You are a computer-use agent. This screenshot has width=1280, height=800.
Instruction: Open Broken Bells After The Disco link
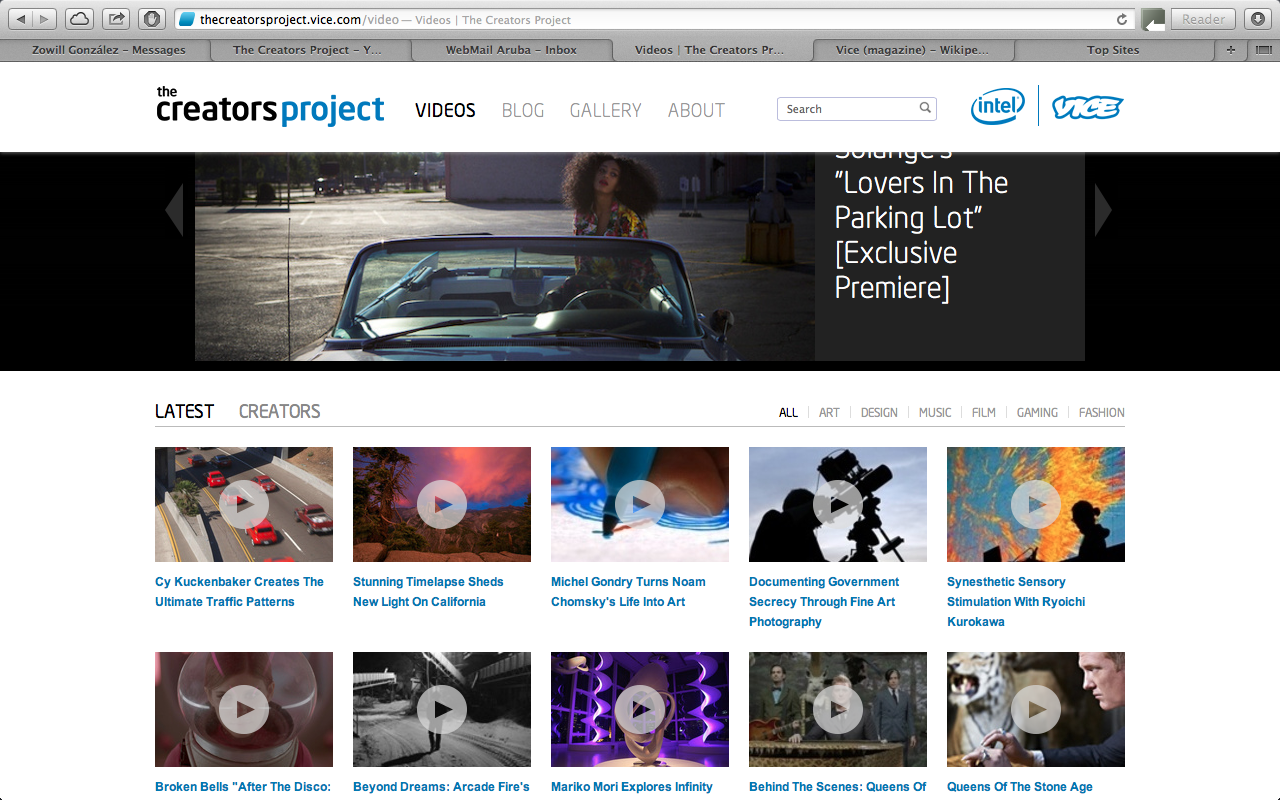[x=243, y=787]
